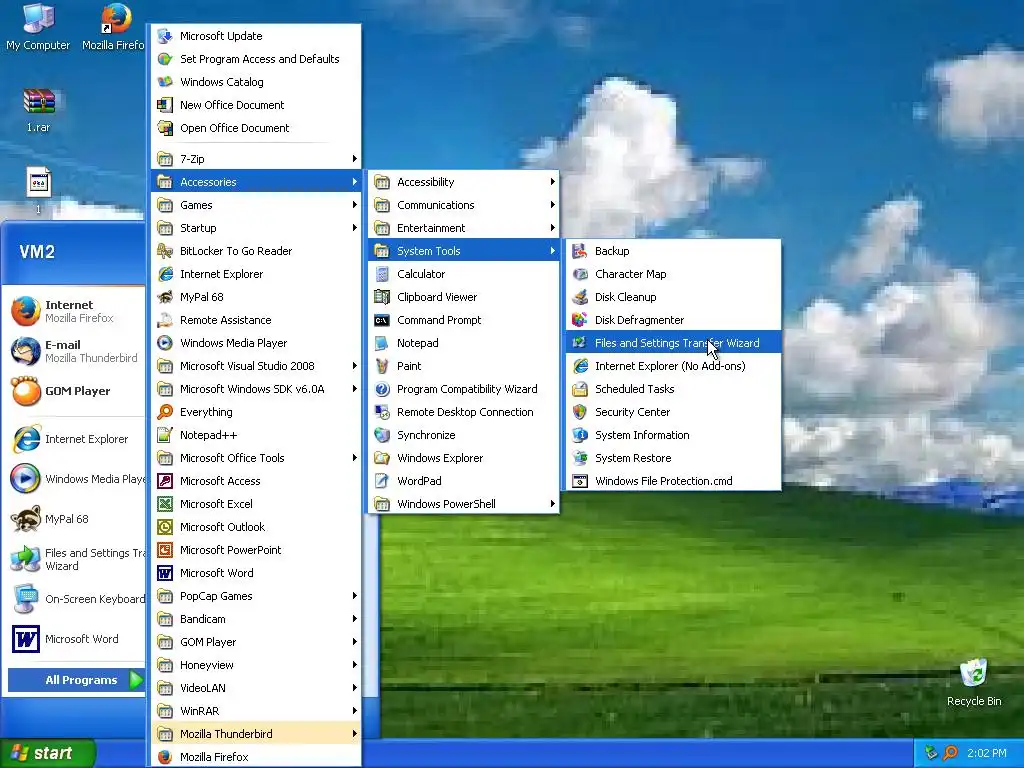Open the Backup tool icon

(x=579, y=251)
